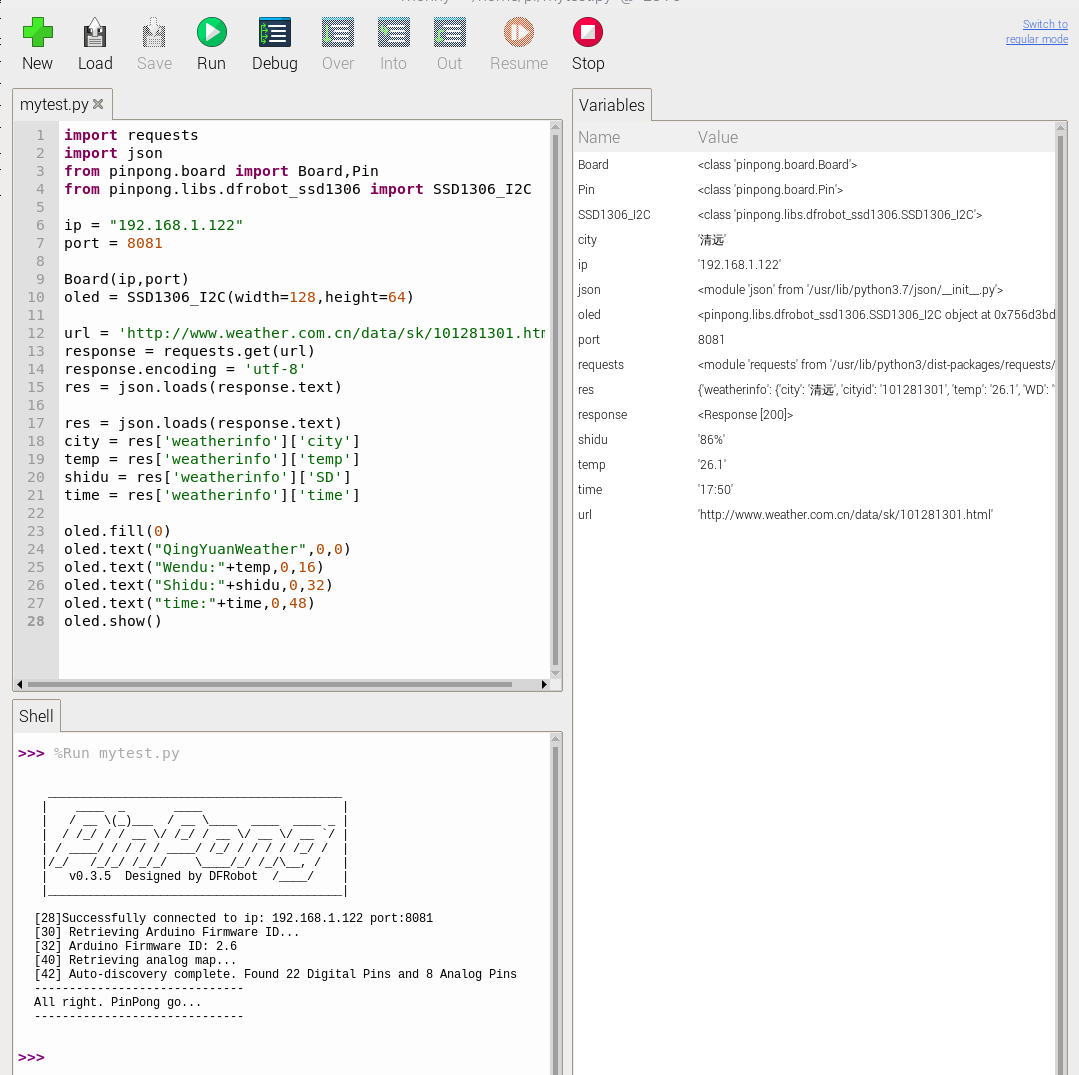
Task: Click 'response.encoding' code line
Action: (185, 369)
